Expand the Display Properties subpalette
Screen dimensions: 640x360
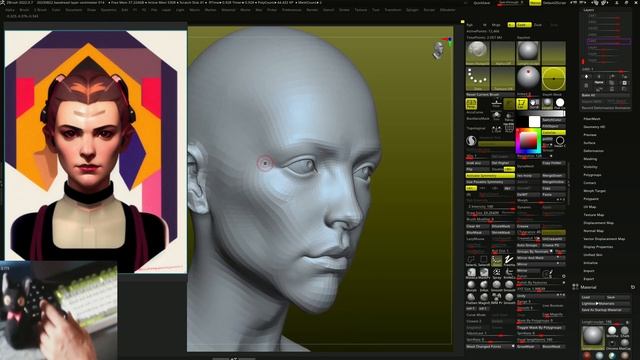(598, 247)
